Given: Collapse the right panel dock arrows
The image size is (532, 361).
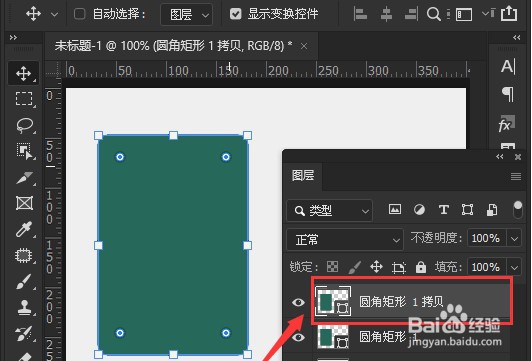Looking at the screenshot, I should (516, 37).
